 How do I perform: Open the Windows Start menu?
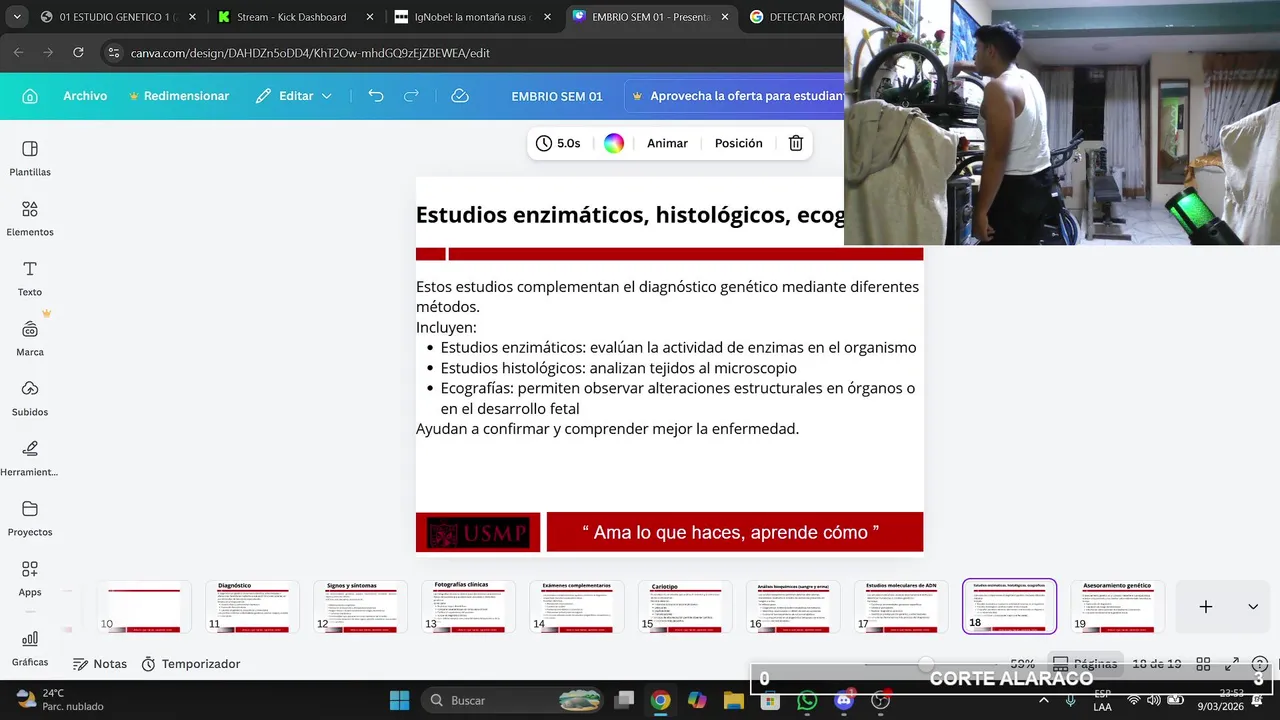pos(399,700)
